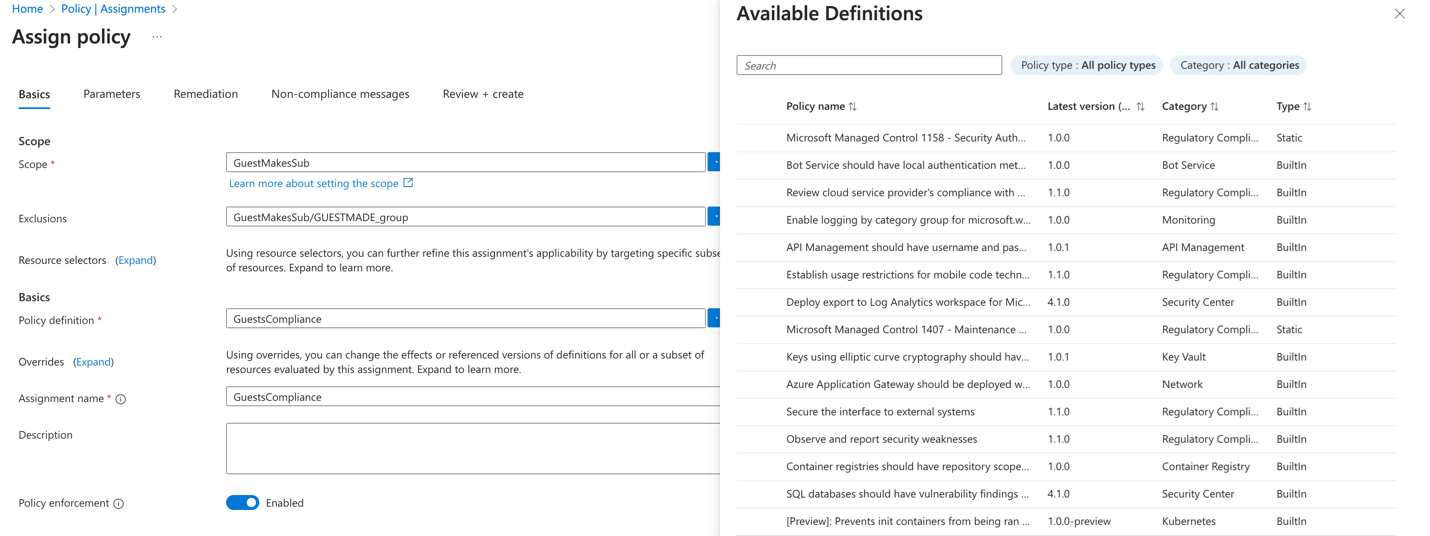Disable the Policy enforcement toggle
1430x536 pixels.
click(242, 503)
